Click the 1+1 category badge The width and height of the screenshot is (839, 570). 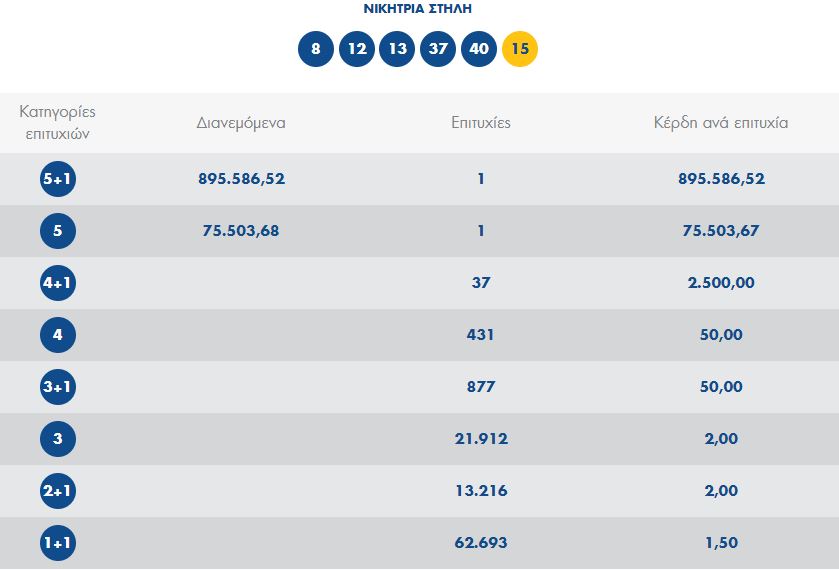[58, 543]
